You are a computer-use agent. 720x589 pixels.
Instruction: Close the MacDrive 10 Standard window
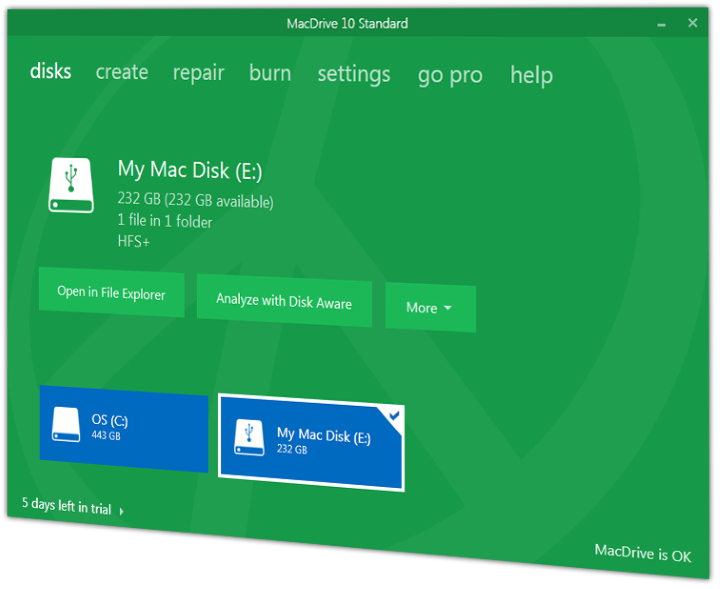point(692,22)
